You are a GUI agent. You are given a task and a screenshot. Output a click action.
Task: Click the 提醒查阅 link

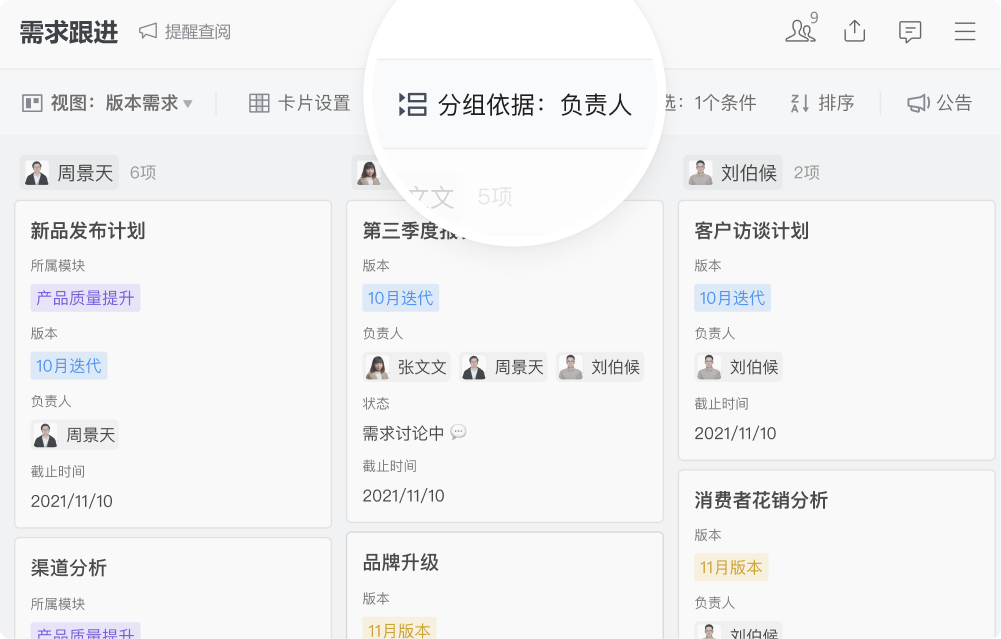(197, 32)
